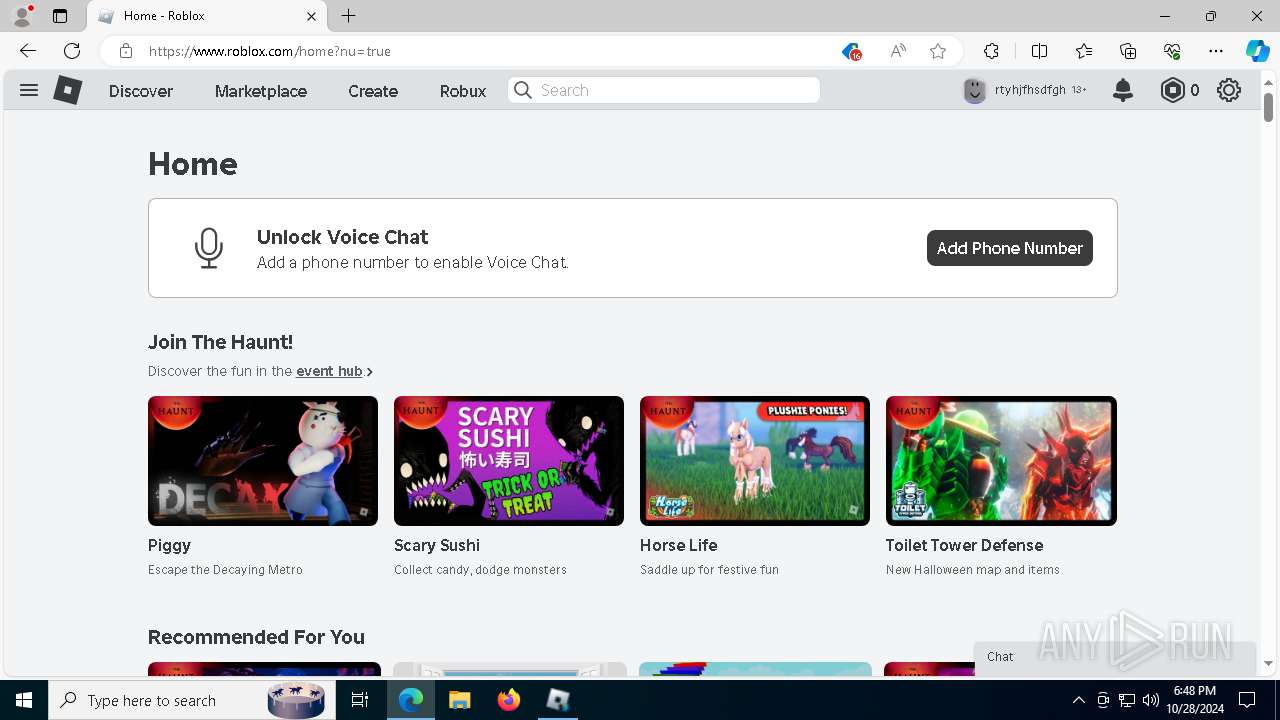
Task: Open Collections icon
Action: point(1128,51)
